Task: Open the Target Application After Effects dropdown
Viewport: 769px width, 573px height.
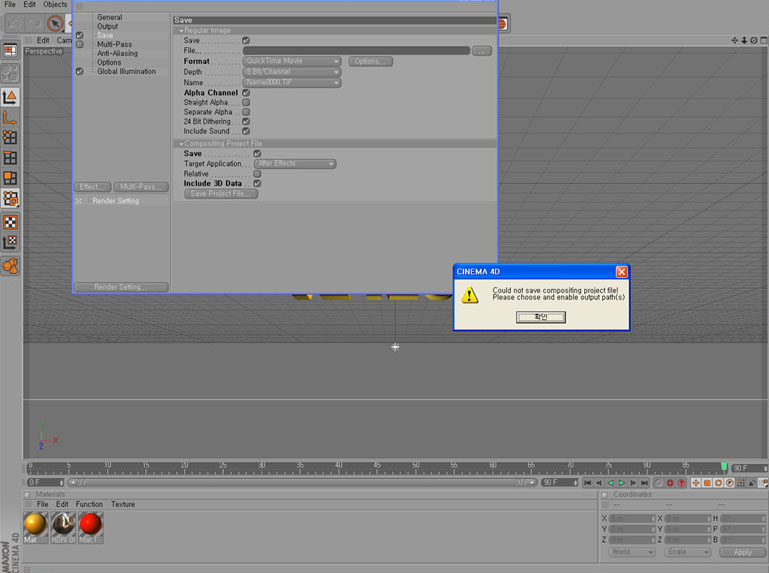Action: click(x=295, y=163)
